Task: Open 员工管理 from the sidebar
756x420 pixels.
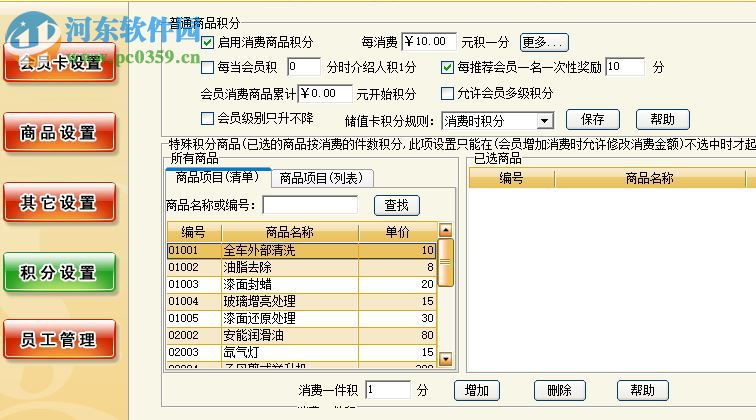Action: (x=60, y=339)
